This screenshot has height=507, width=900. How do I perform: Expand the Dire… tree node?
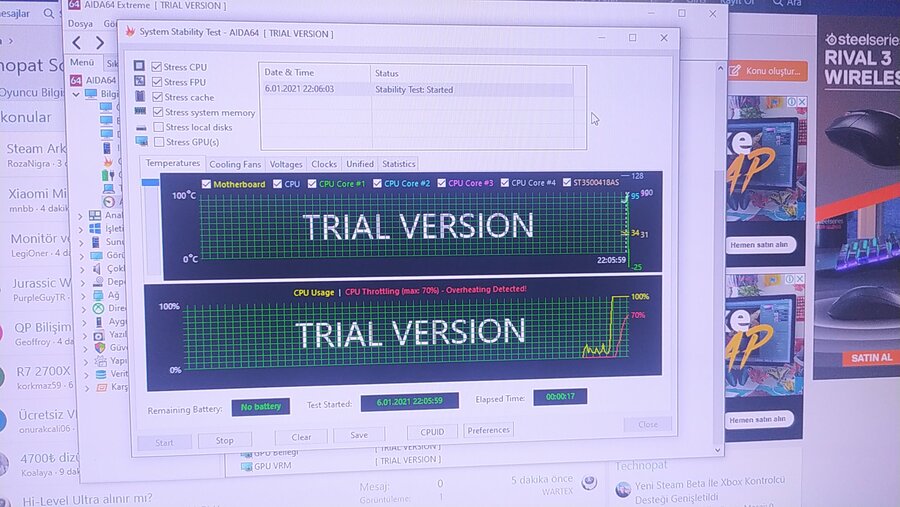click(x=84, y=309)
